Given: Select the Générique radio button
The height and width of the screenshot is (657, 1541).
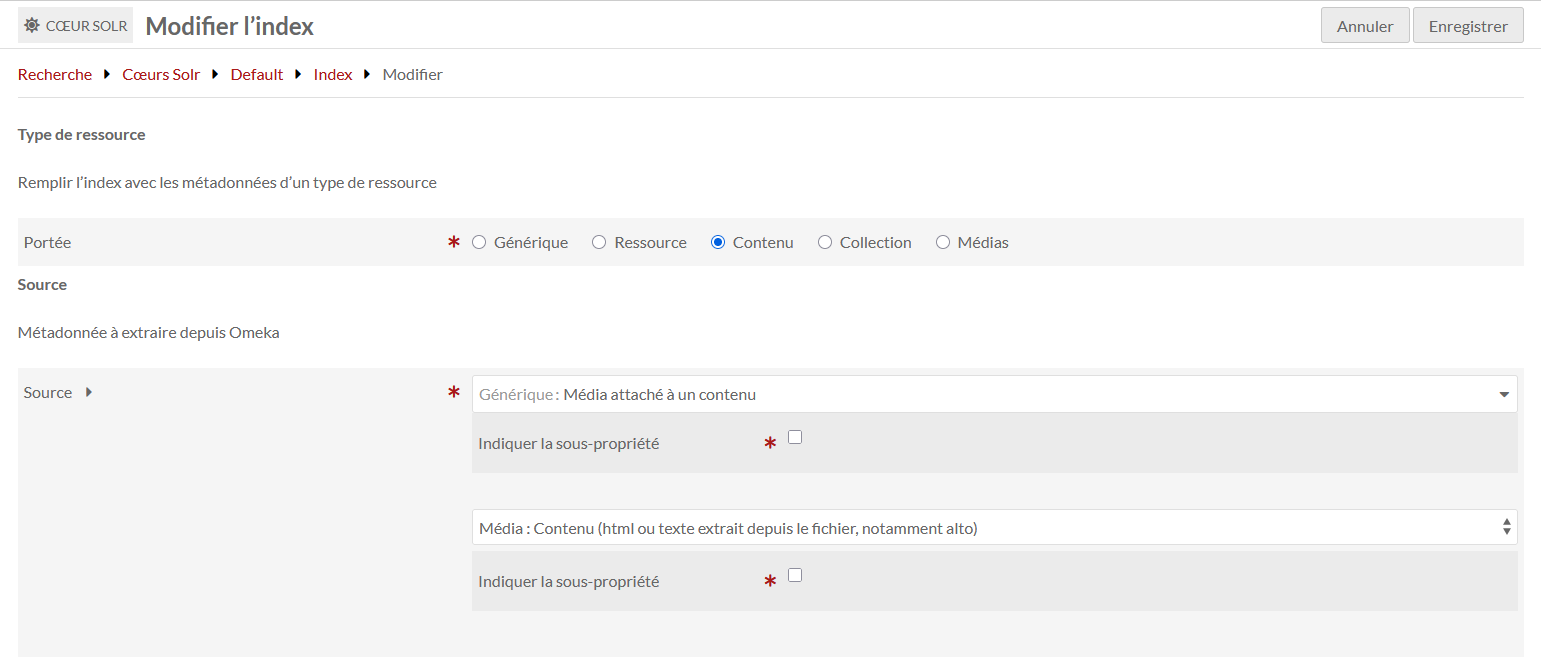Looking at the screenshot, I should tap(479, 242).
